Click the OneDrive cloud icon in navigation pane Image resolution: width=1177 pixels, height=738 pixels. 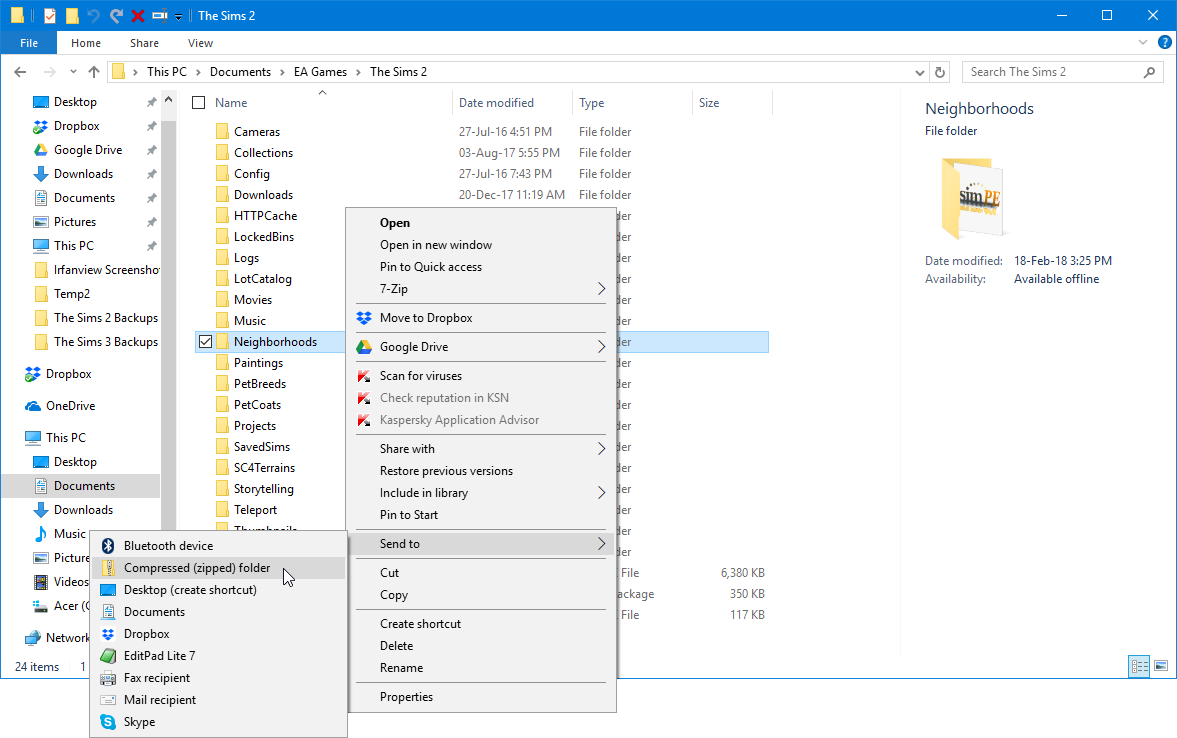pyautogui.click(x=33, y=406)
